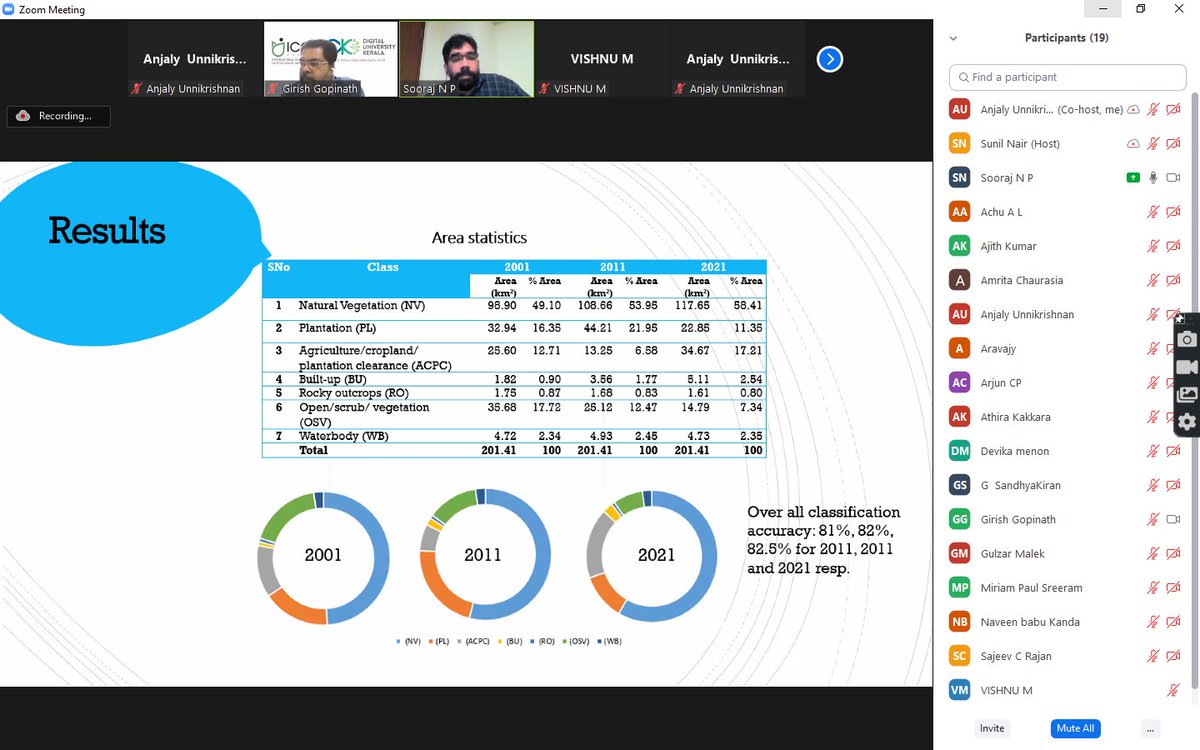Click Sajeev C Rajan's SC avatar
This screenshot has height=750, width=1200.
pos(960,656)
